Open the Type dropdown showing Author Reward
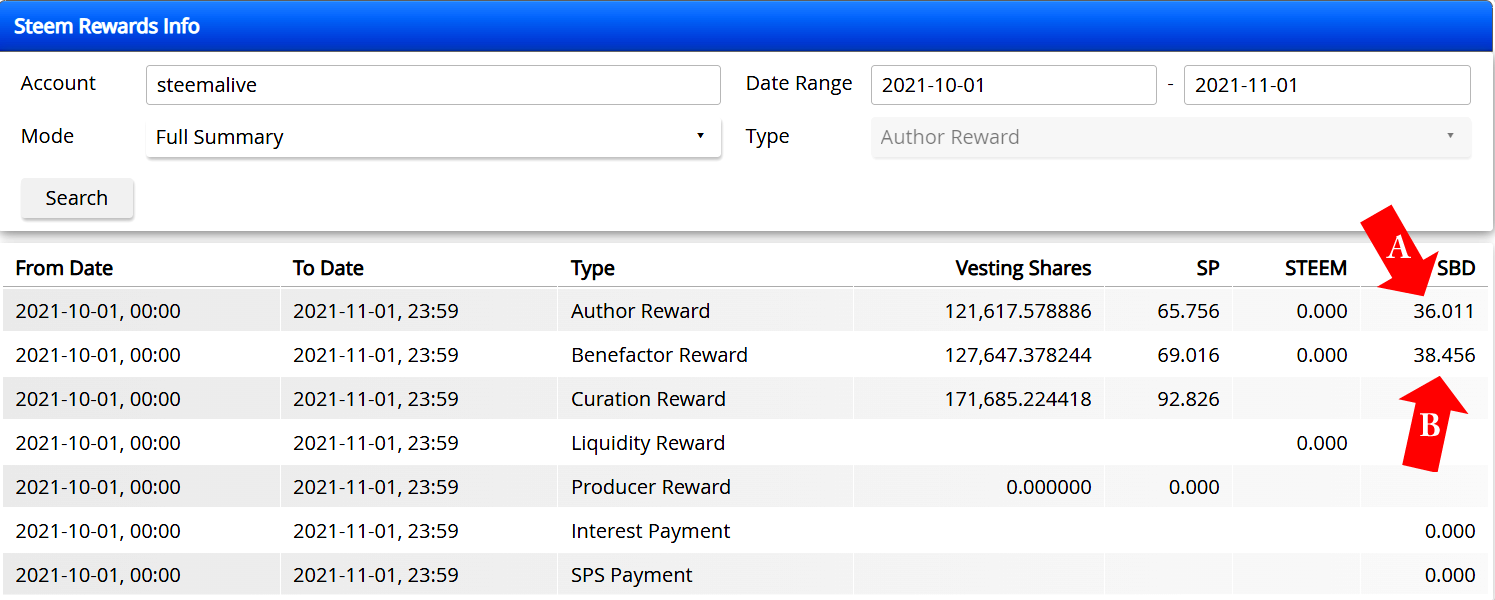This screenshot has width=1495, height=600. [x=1171, y=137]
